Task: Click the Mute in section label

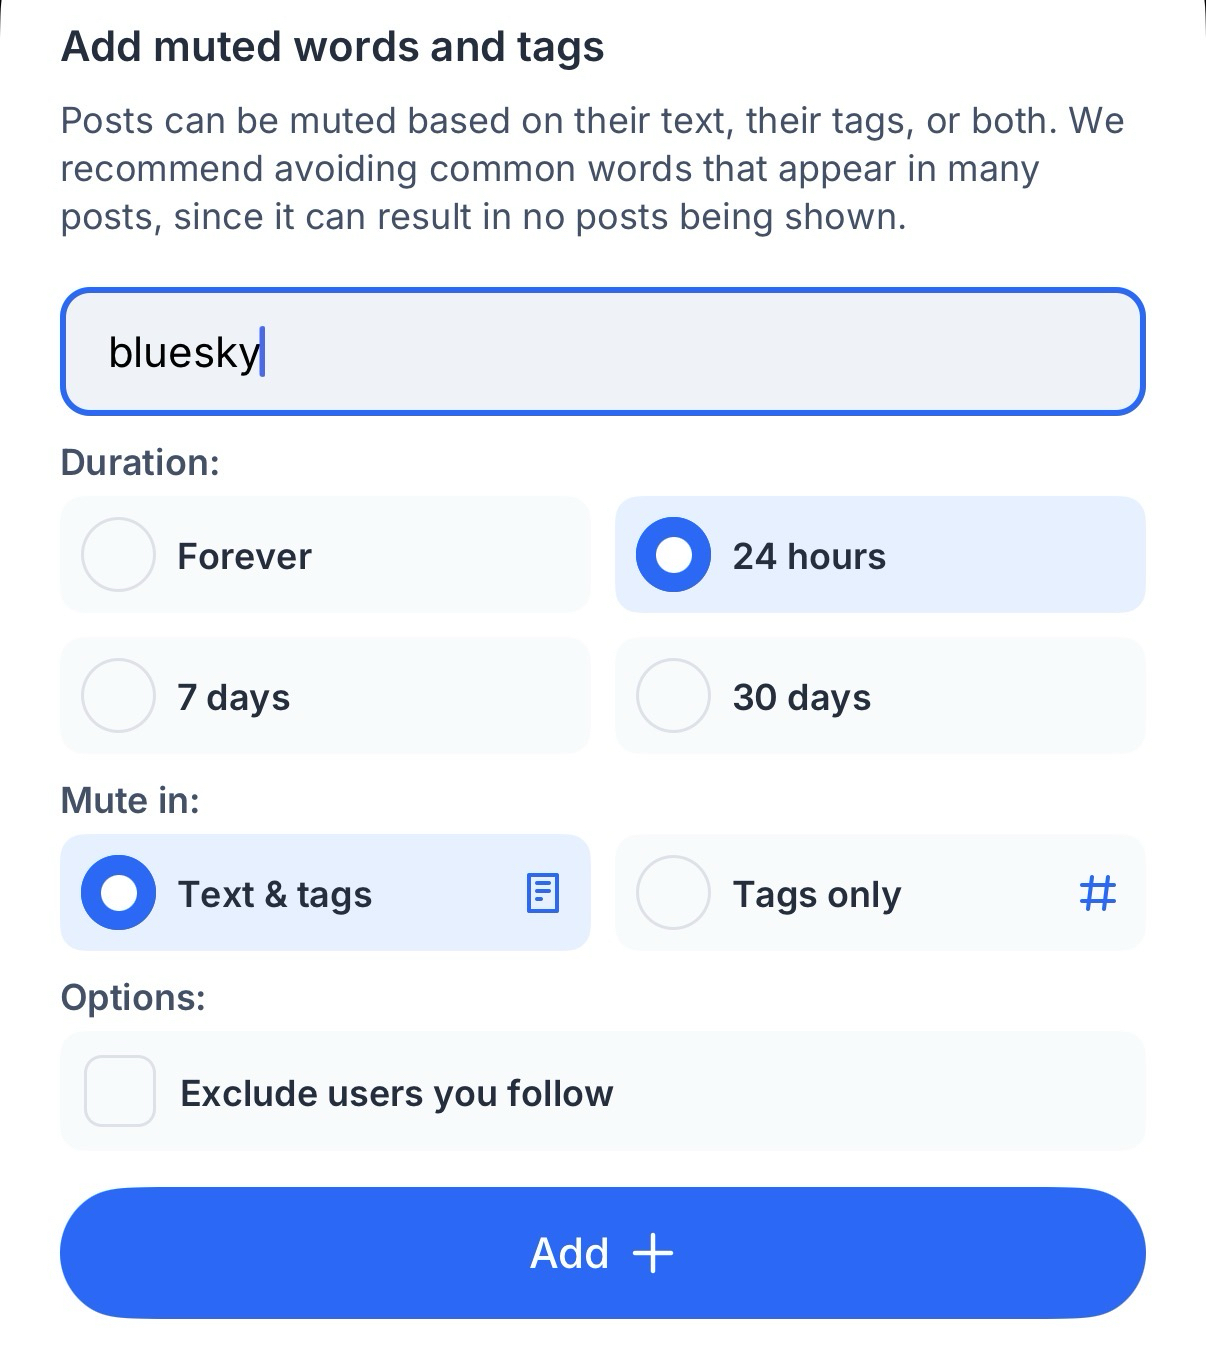Action: coord(130,800)
